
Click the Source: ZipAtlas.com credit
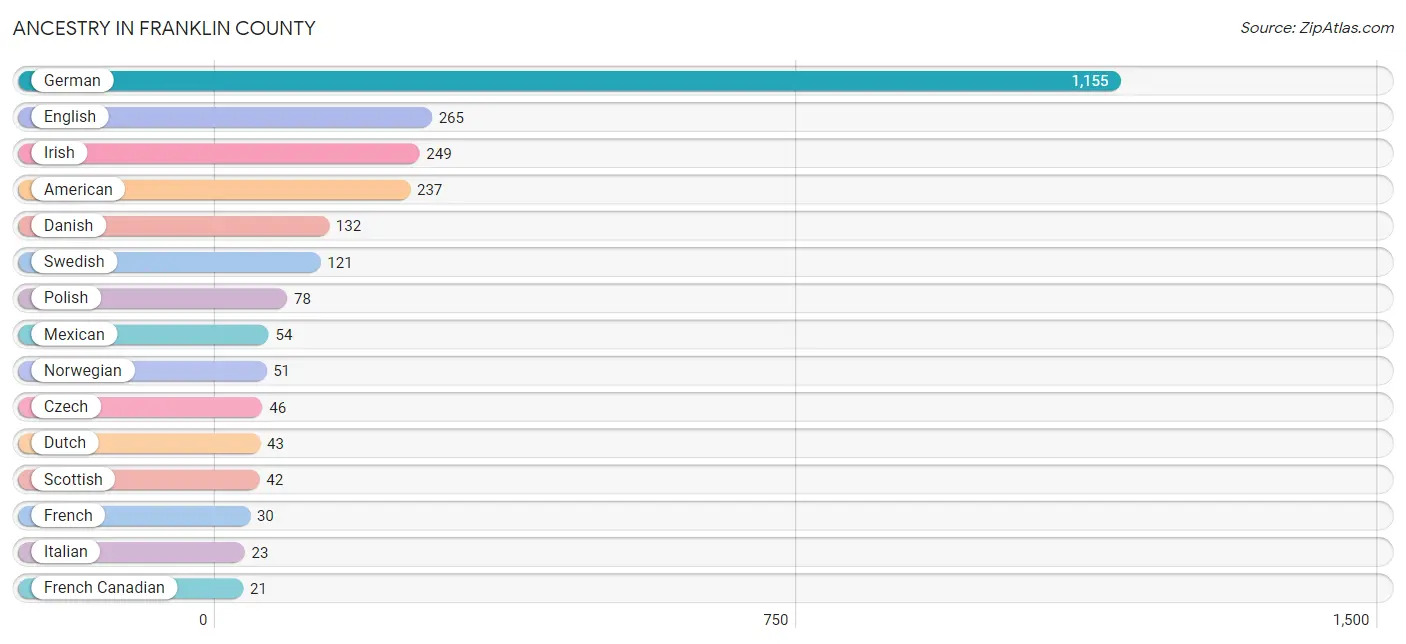tap(1317, 28)
